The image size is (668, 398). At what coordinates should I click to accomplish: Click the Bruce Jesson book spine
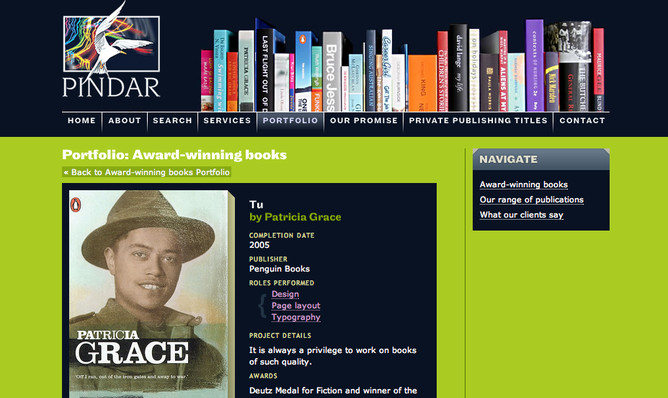(x=331, y=72)
